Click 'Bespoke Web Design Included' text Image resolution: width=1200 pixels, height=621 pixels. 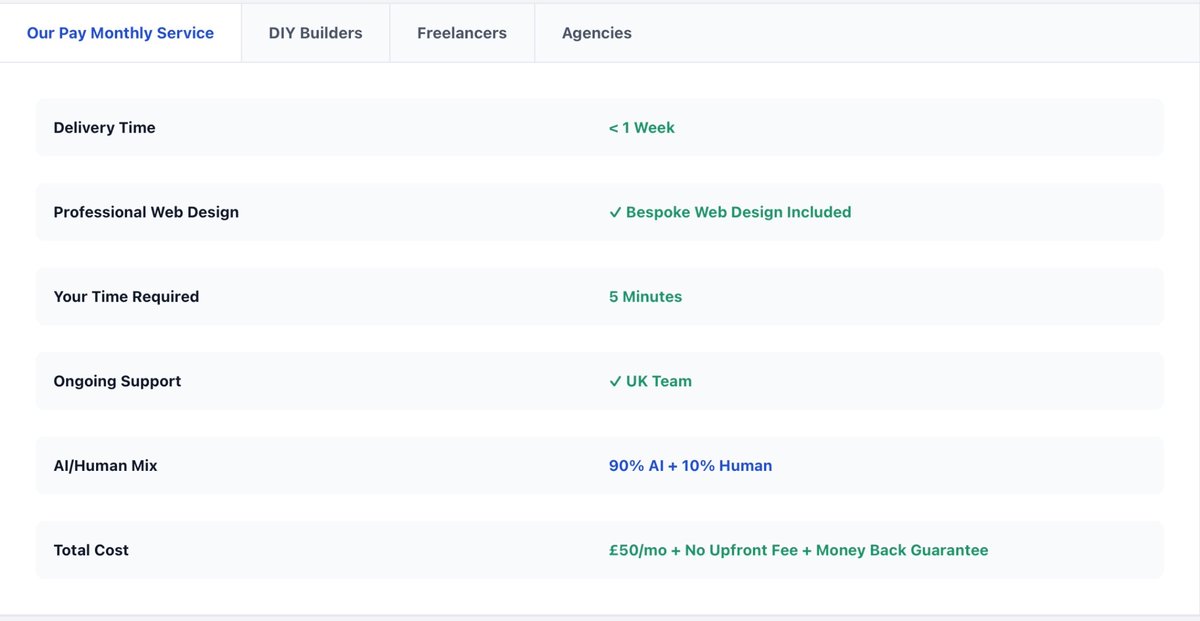point(738,212)
